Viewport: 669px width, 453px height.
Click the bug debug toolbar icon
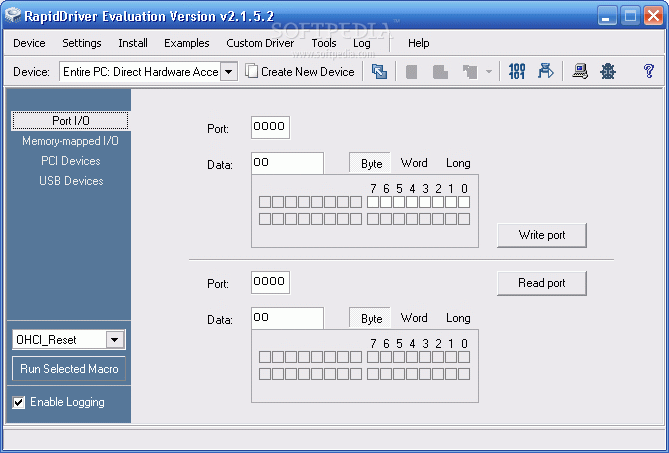(608, 71)
